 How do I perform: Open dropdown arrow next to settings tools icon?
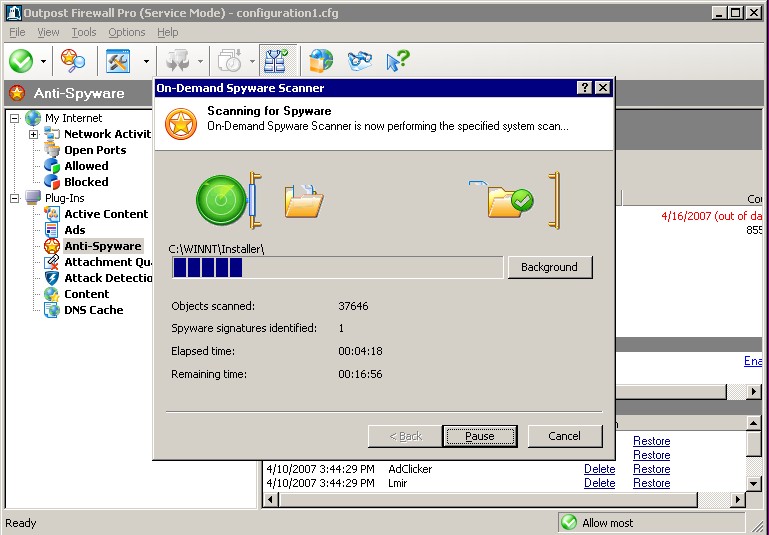coord(146,62)
